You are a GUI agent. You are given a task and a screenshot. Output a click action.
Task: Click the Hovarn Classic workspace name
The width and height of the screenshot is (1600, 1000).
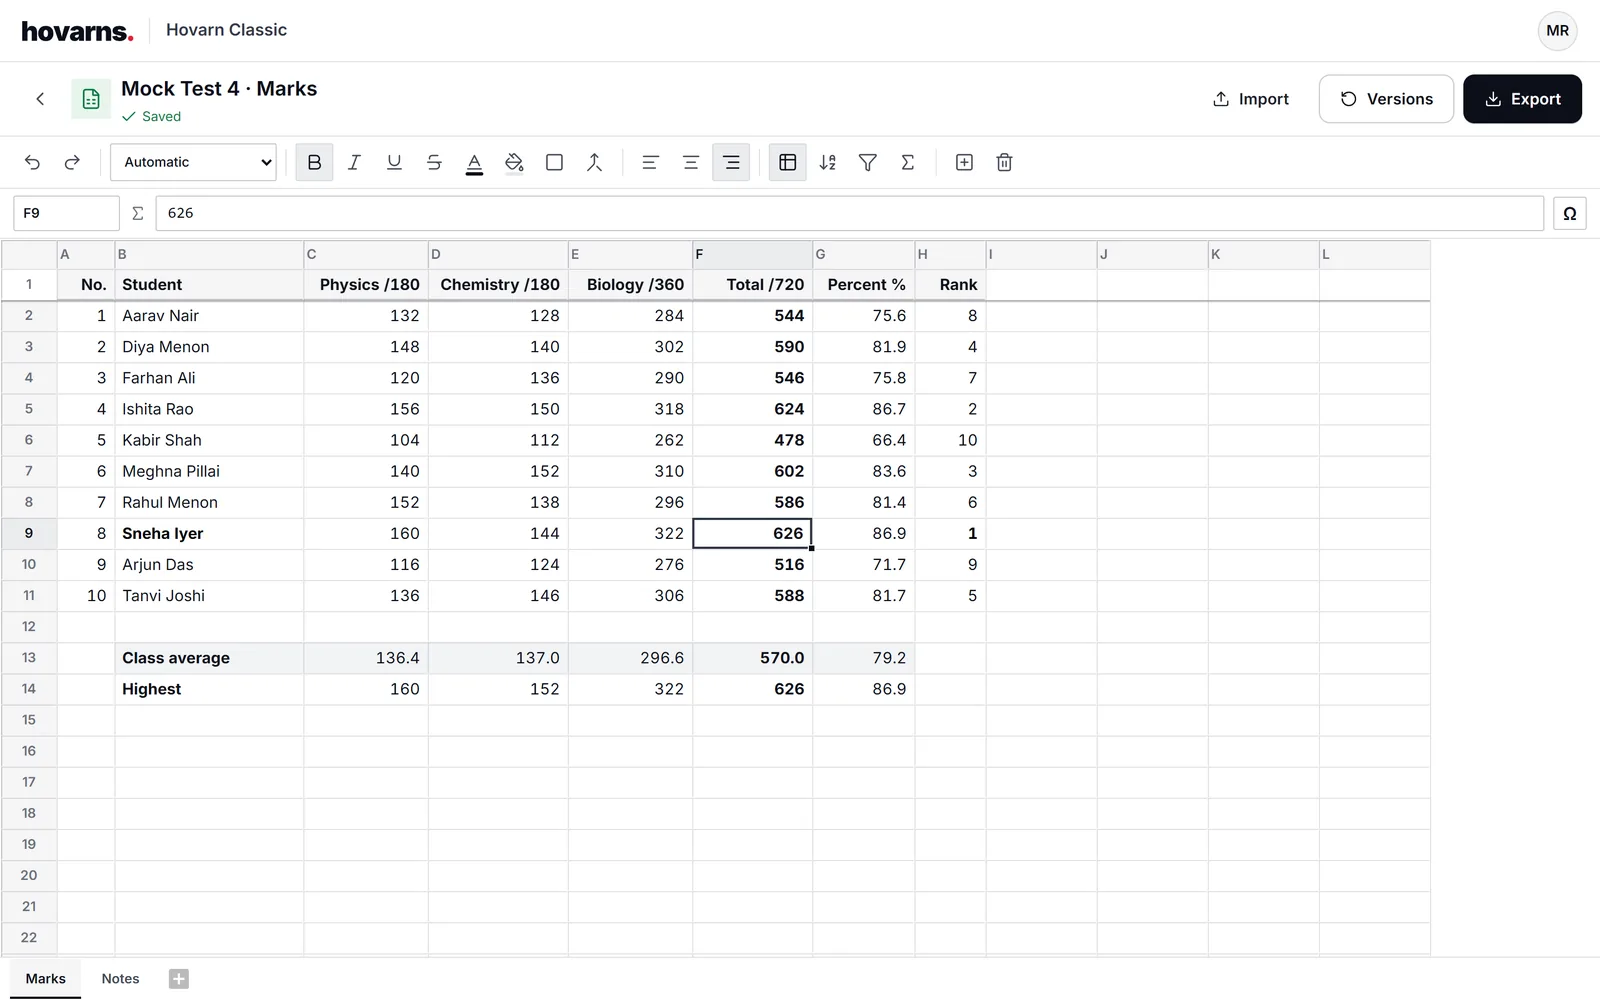point(226,30)
